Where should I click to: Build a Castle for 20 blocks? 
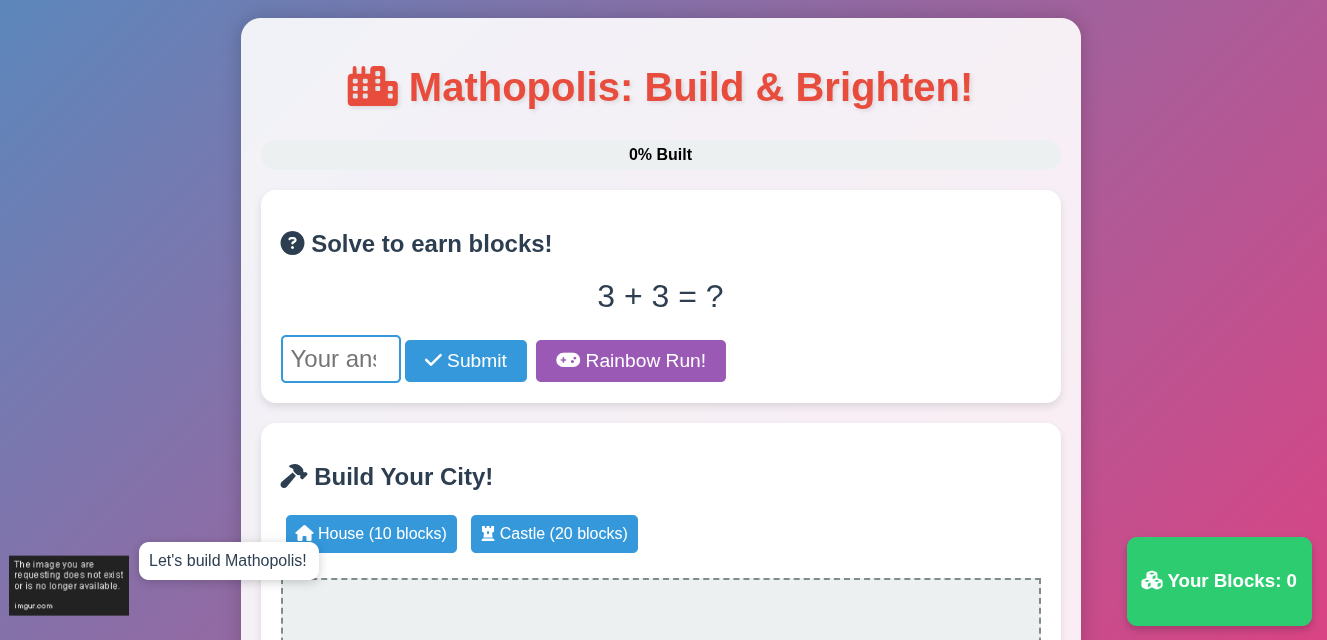point(554,534)
